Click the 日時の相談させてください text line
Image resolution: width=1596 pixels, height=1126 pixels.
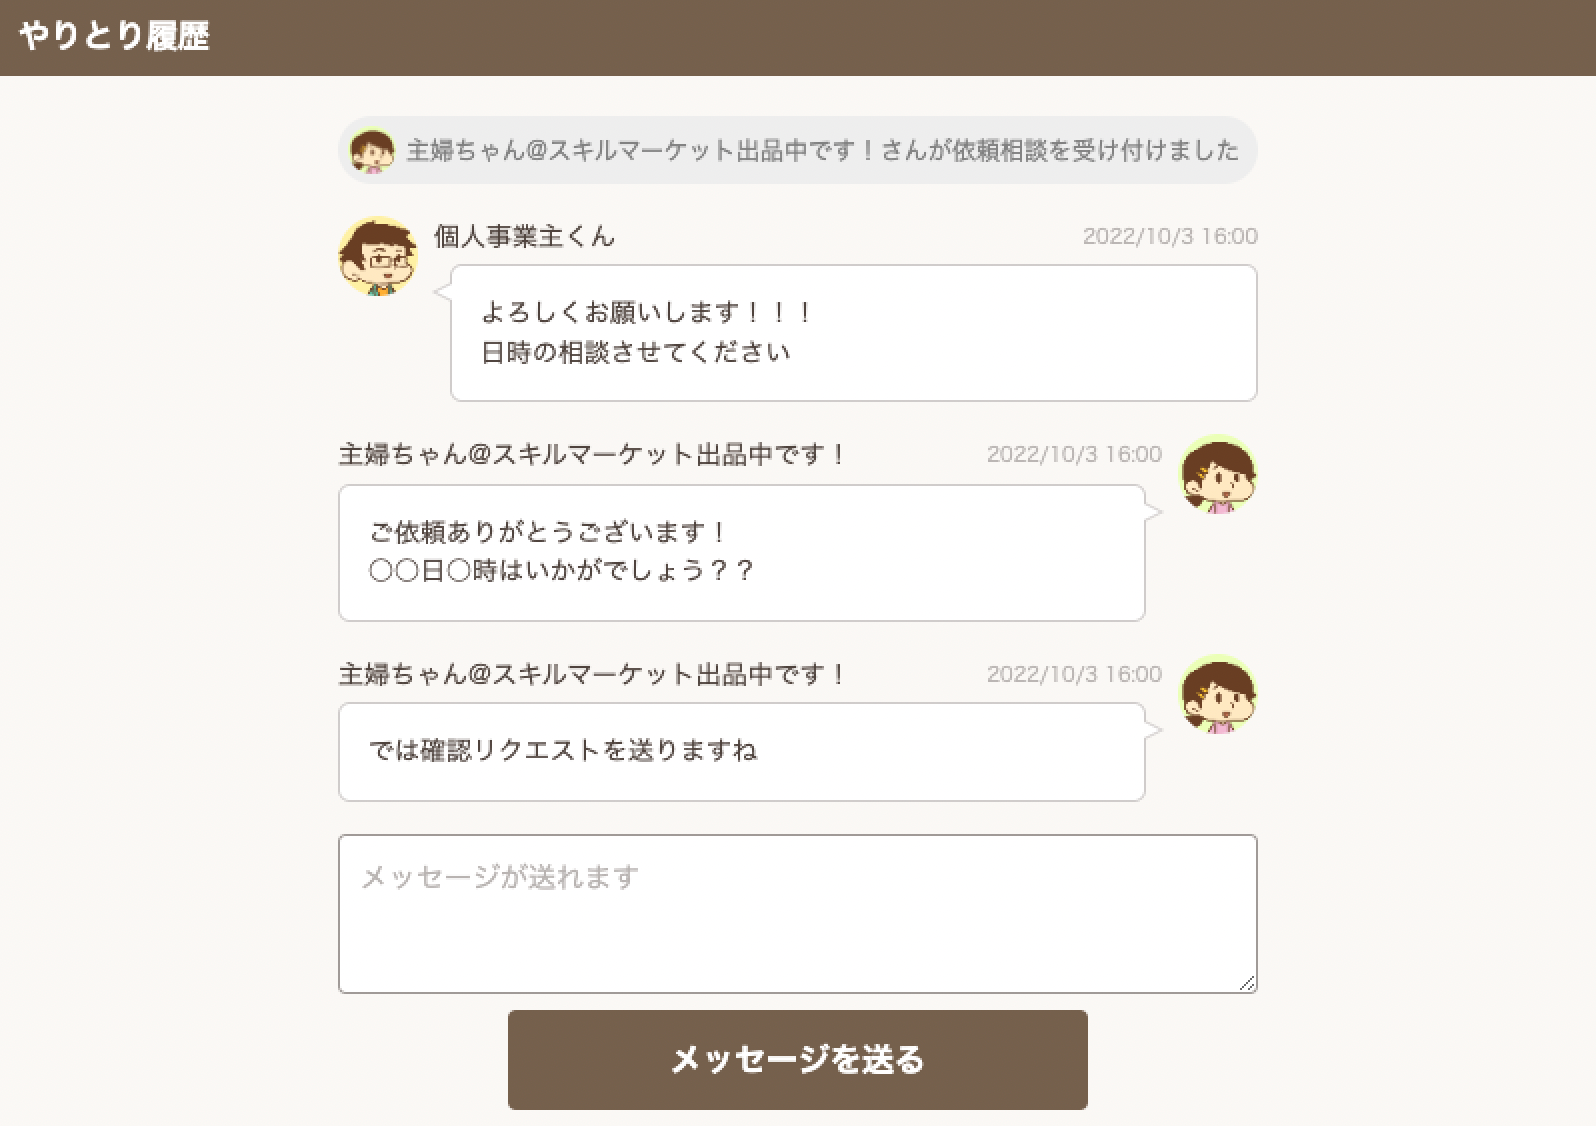coord(636,353)
